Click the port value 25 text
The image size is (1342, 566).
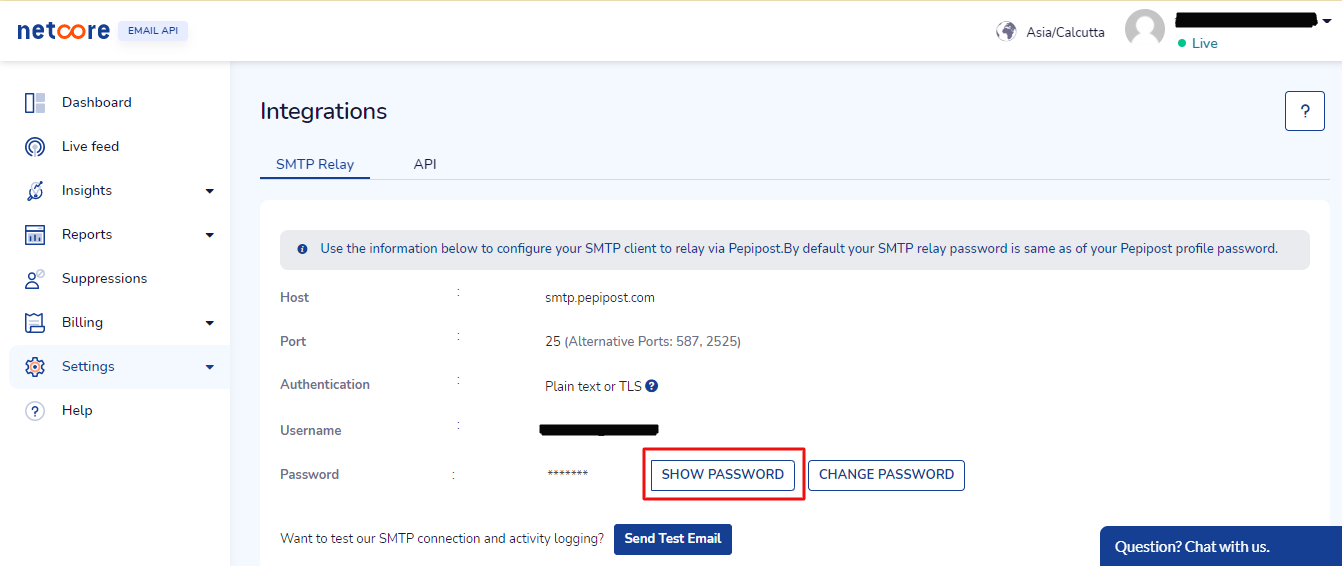tap(553, 342)
